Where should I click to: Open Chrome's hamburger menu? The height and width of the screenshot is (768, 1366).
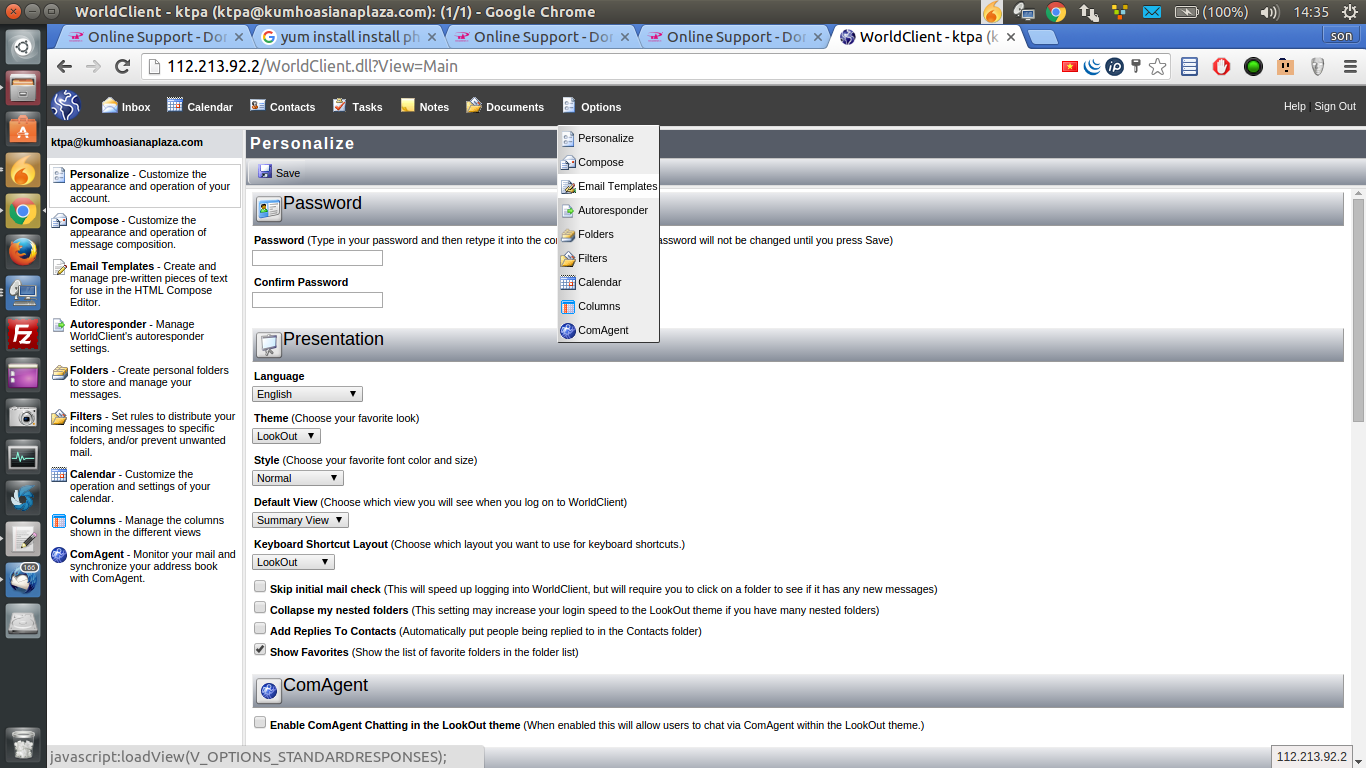click(x=1349, y=67)
